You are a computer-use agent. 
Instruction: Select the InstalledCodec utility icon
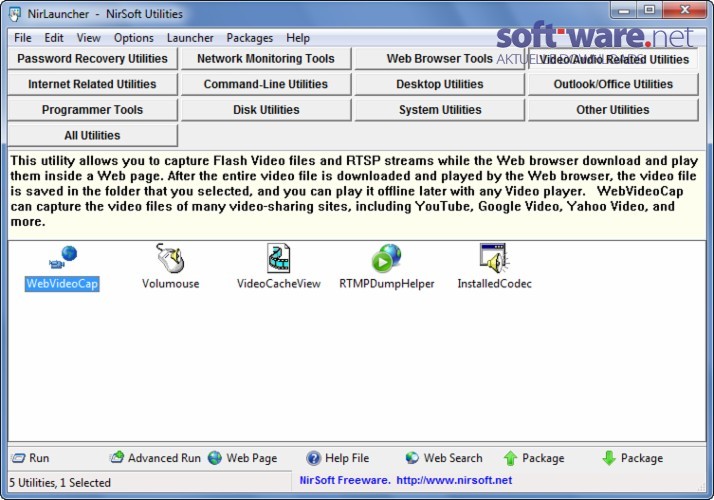tap(495, 267)
